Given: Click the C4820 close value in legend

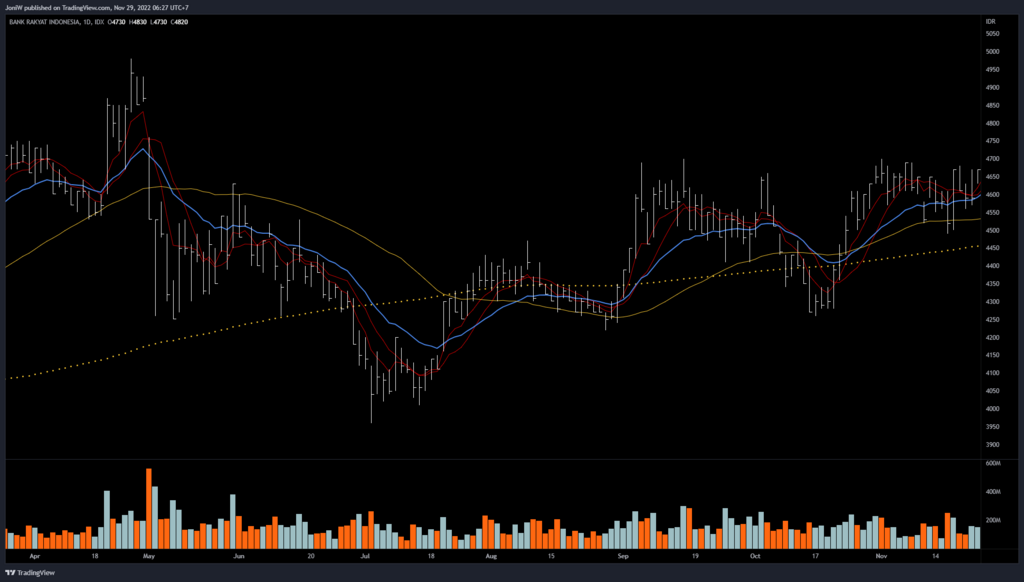Looking at the screenshot, I should click(x=178, y=20).
